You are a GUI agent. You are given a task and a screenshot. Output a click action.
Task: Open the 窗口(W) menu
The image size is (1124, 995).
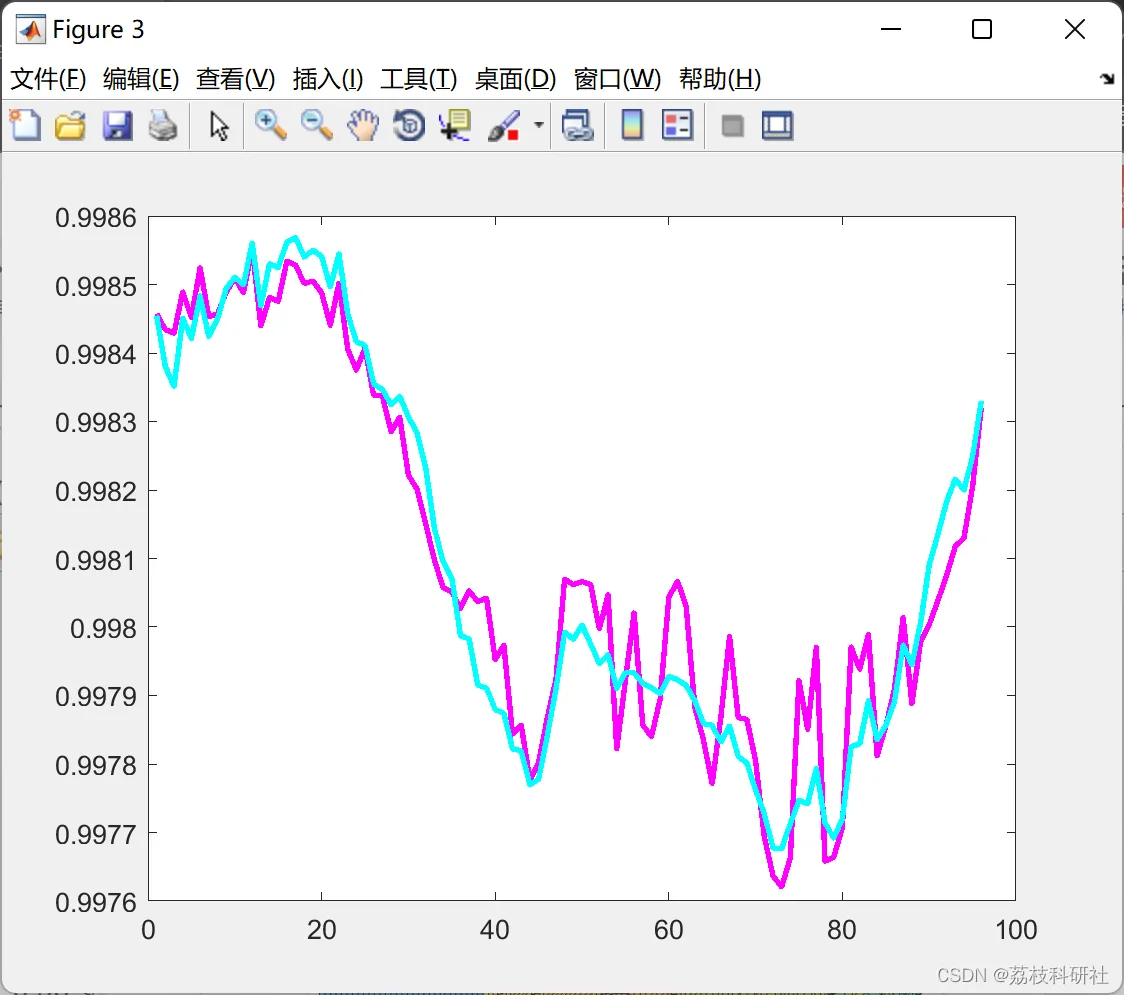click(x=617, y=79)
